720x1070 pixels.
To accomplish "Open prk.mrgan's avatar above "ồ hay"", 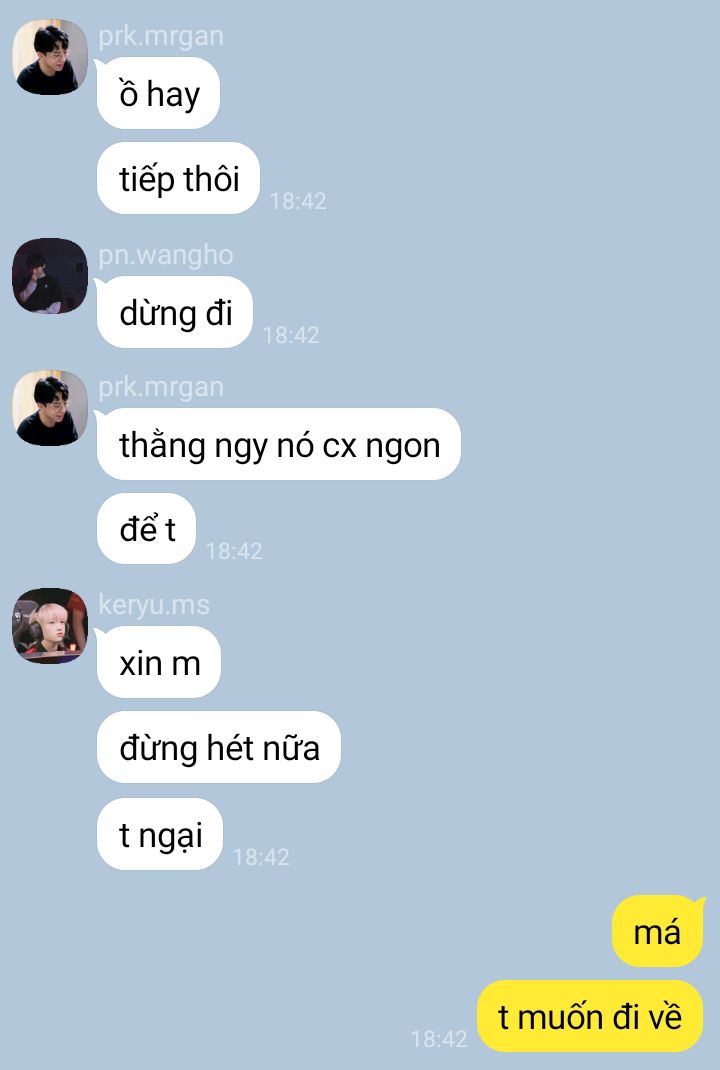I will 50,57.
